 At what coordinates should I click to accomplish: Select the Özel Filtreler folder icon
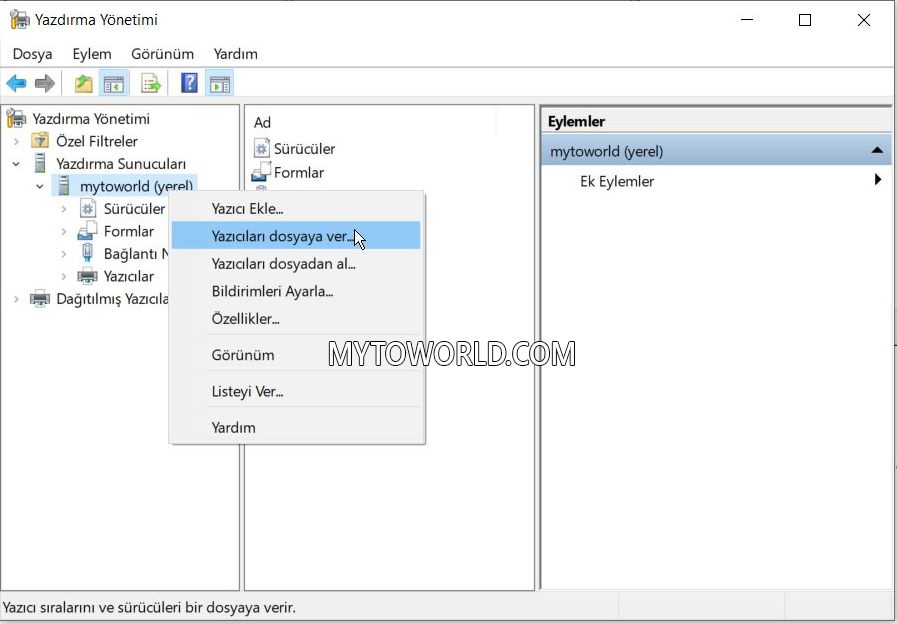40,141
